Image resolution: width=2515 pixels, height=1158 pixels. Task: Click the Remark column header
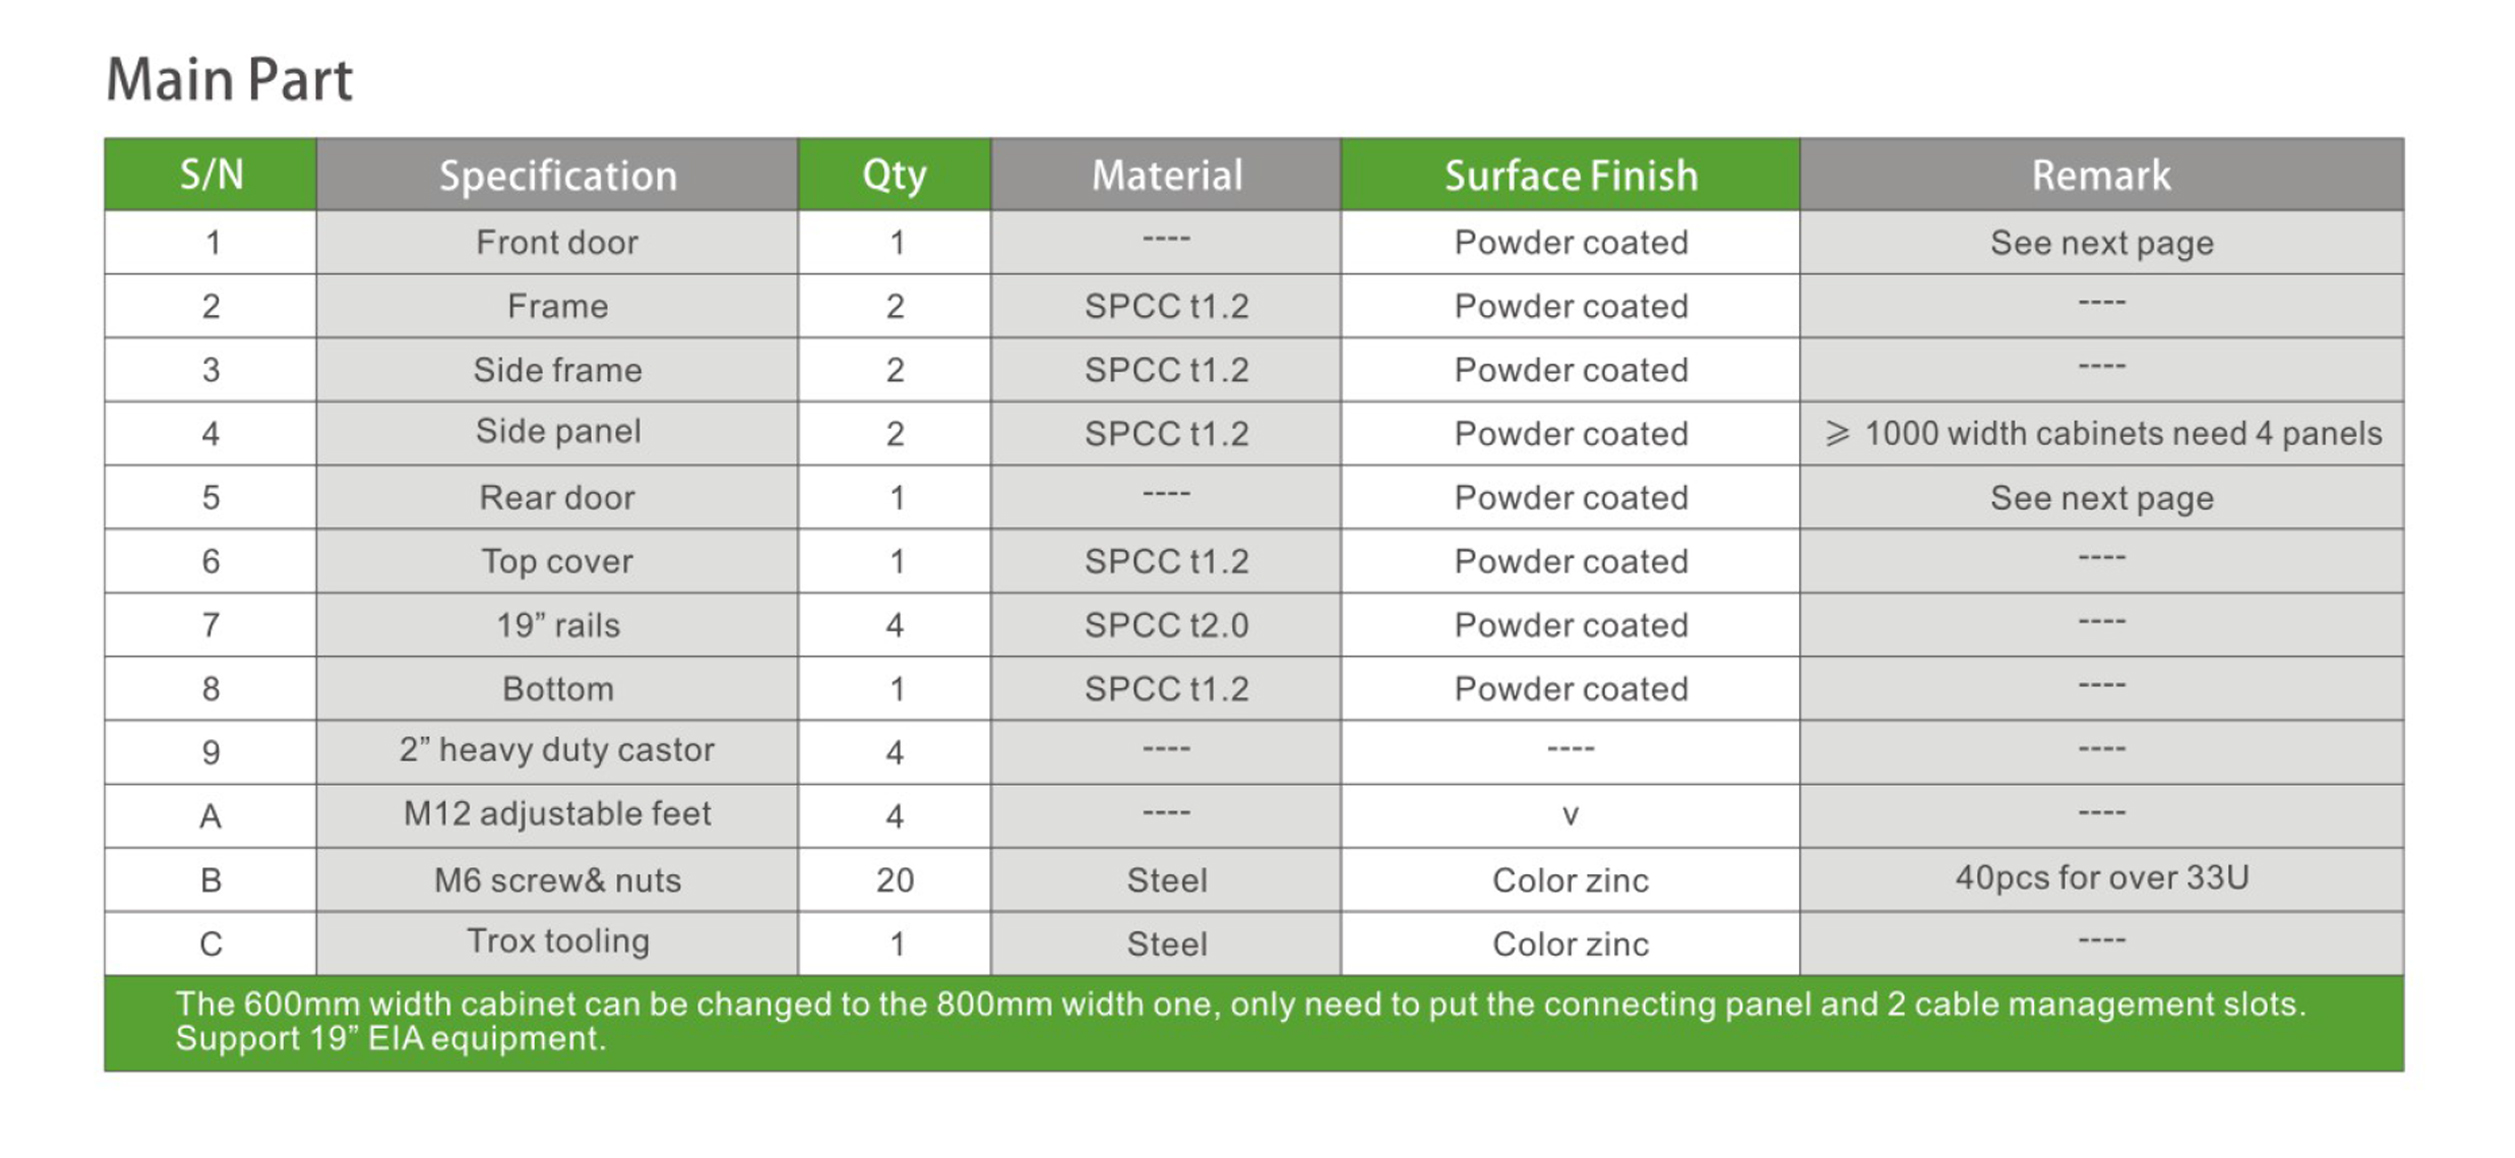pos(2100,176)
